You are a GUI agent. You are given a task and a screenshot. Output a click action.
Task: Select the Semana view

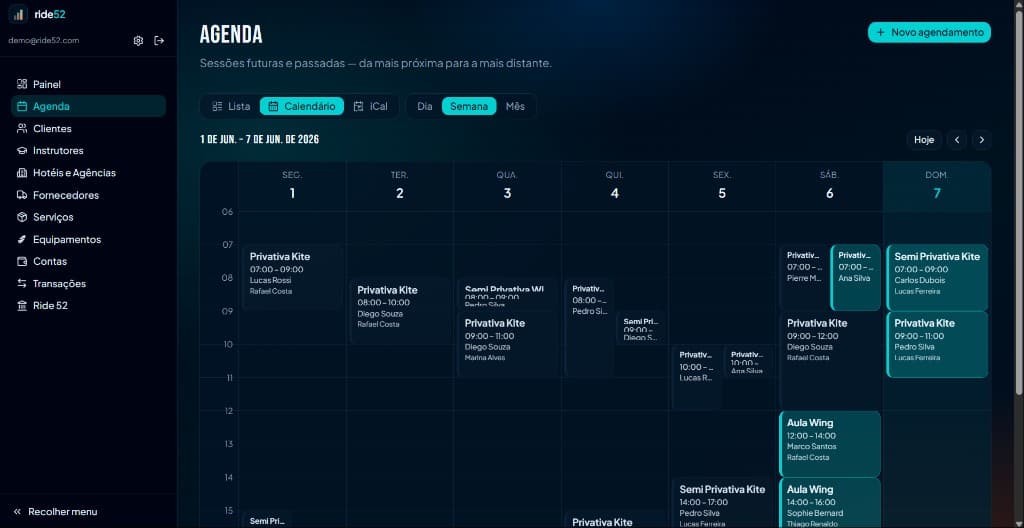click(469, 106)
